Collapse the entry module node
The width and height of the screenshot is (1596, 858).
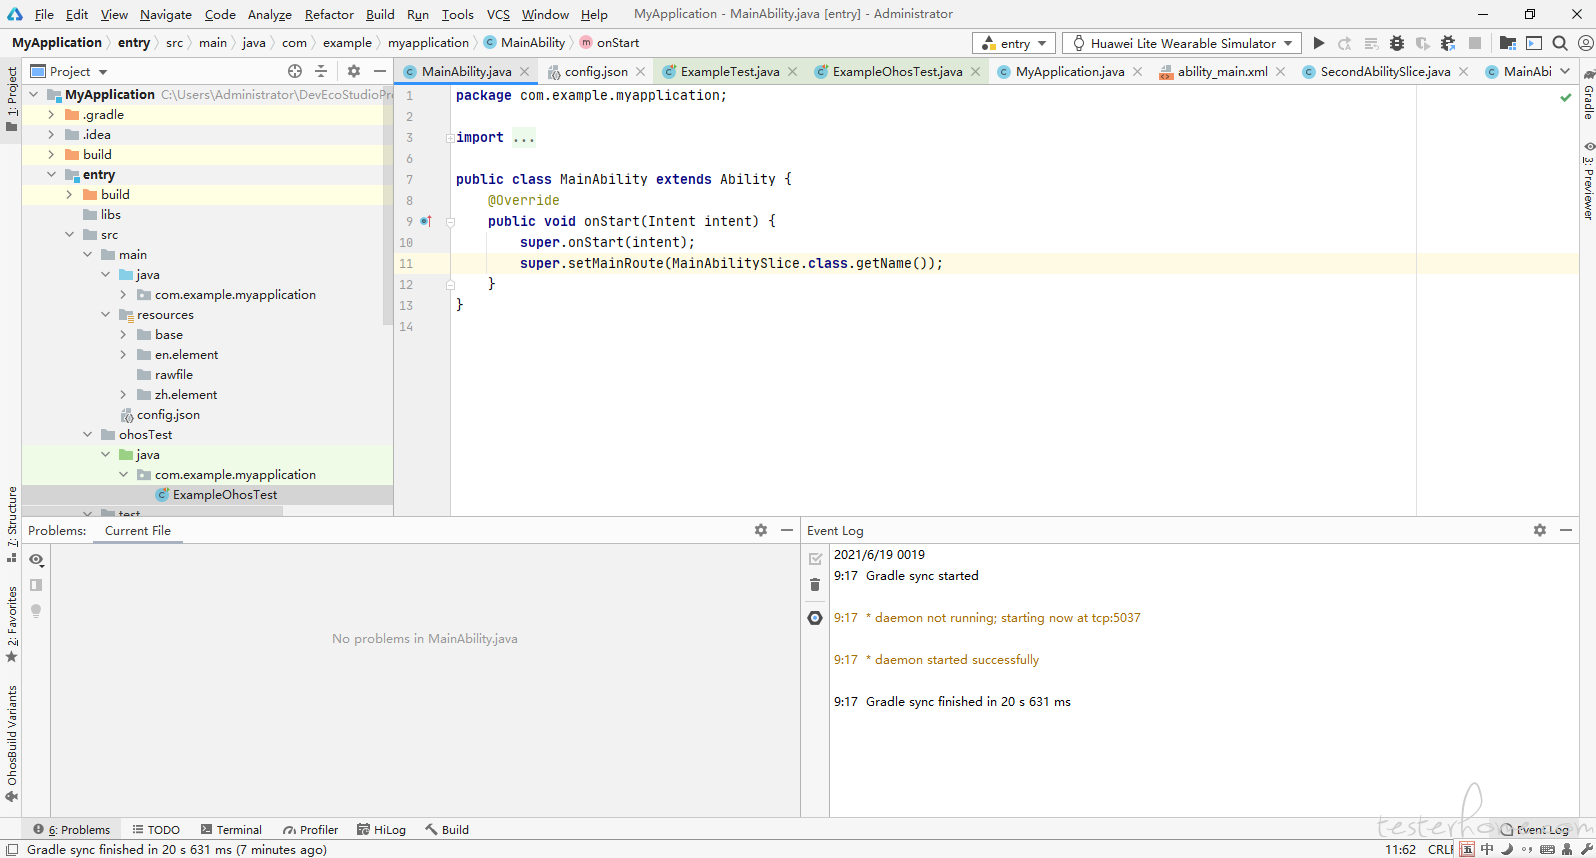click(51, 175)
